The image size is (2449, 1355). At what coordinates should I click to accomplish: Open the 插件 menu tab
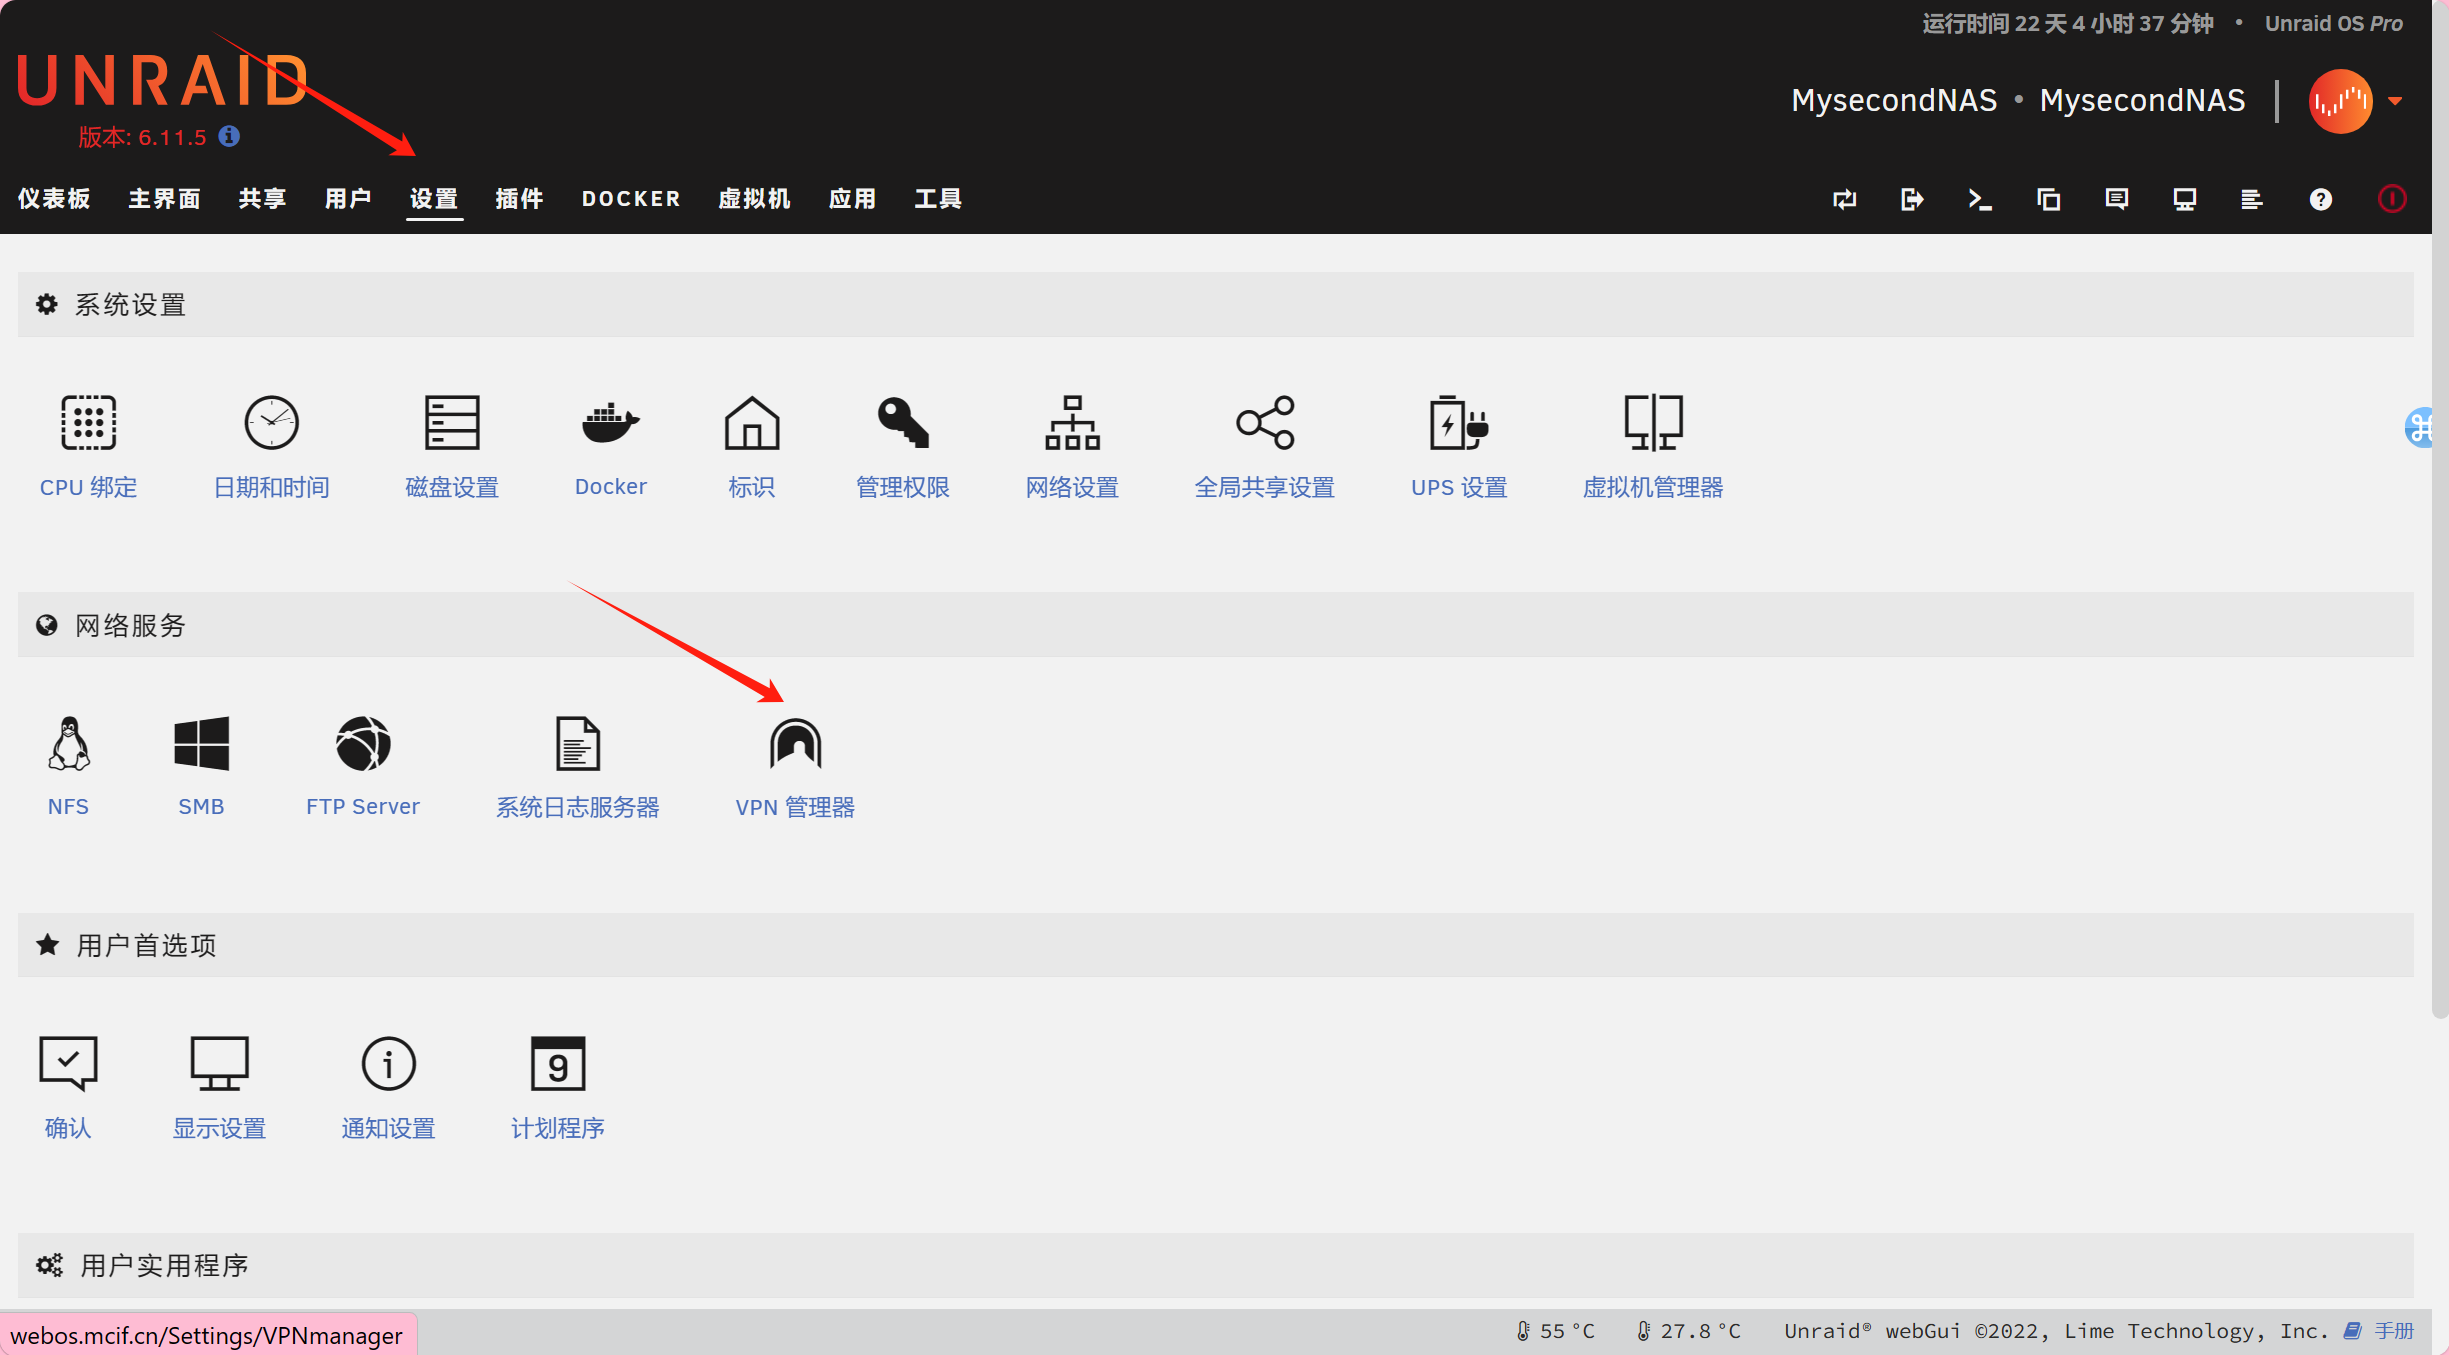tap(519, 199)
